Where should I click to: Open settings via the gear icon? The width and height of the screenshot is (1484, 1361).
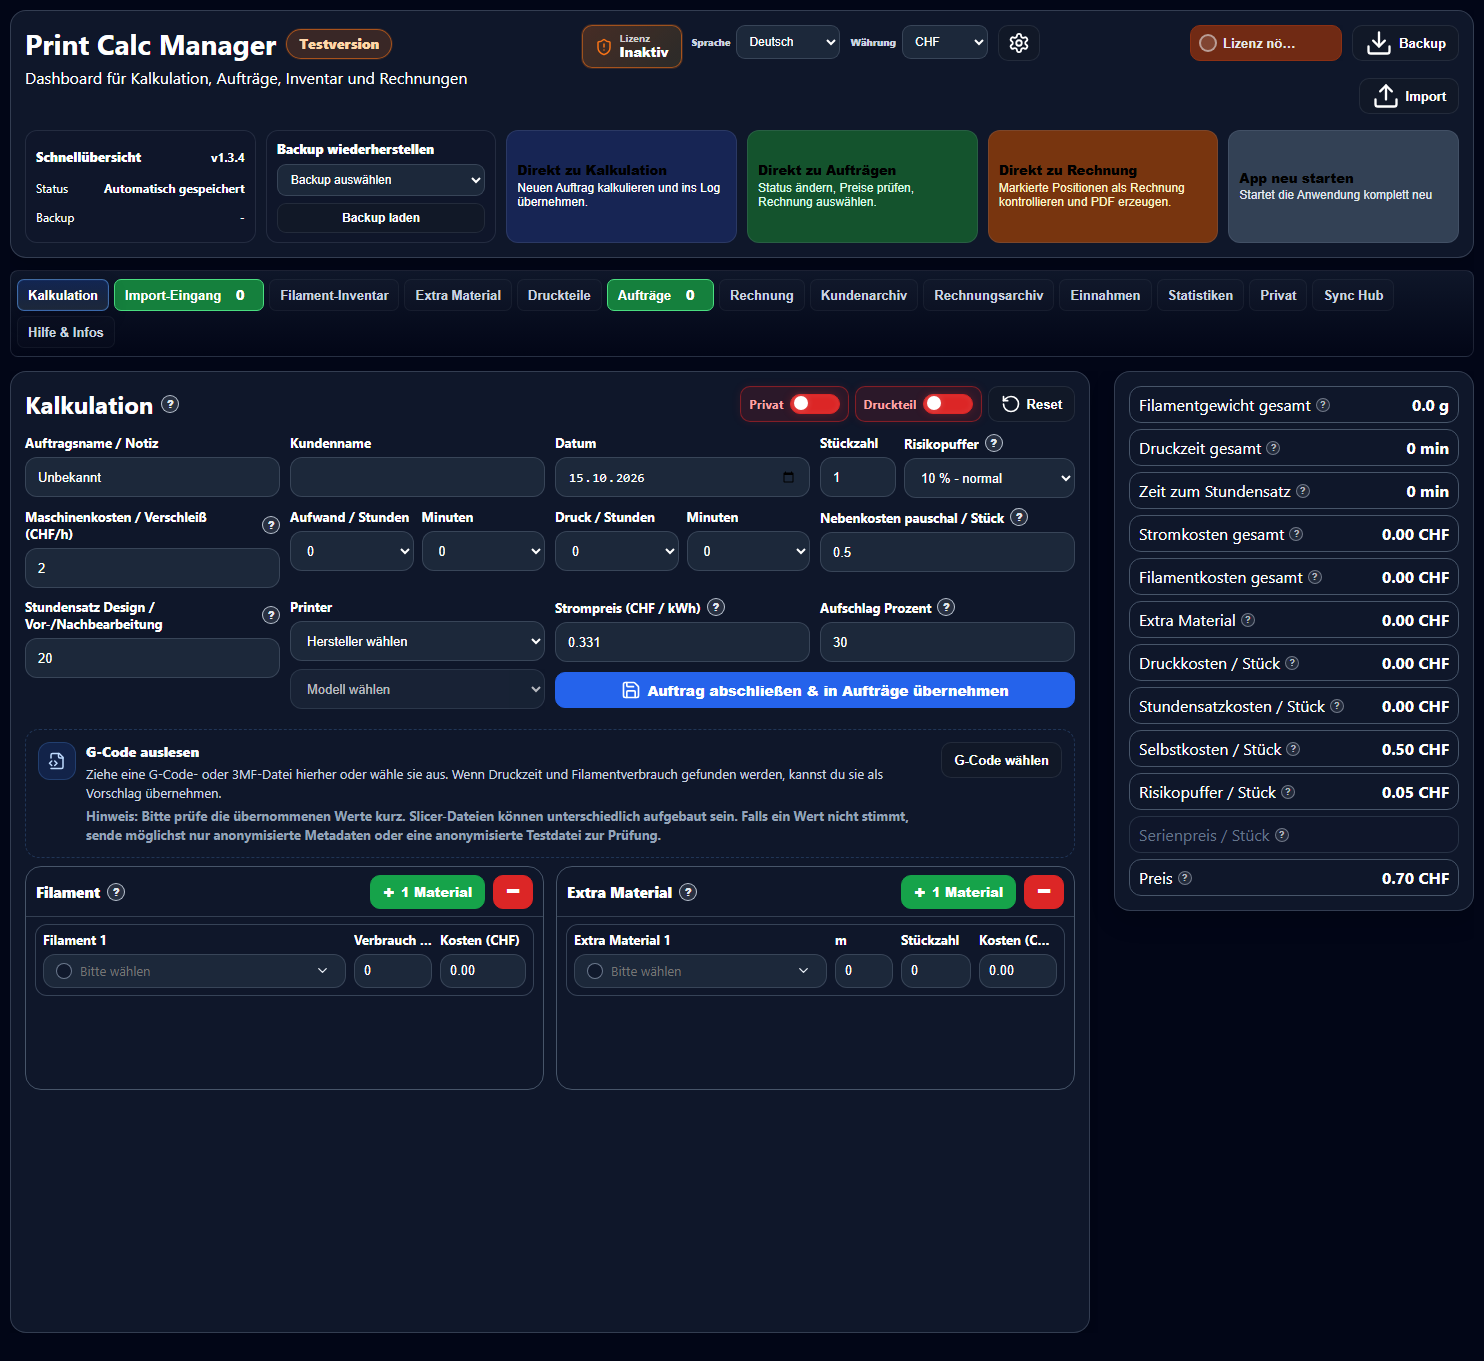click(x=1019, y=43)
